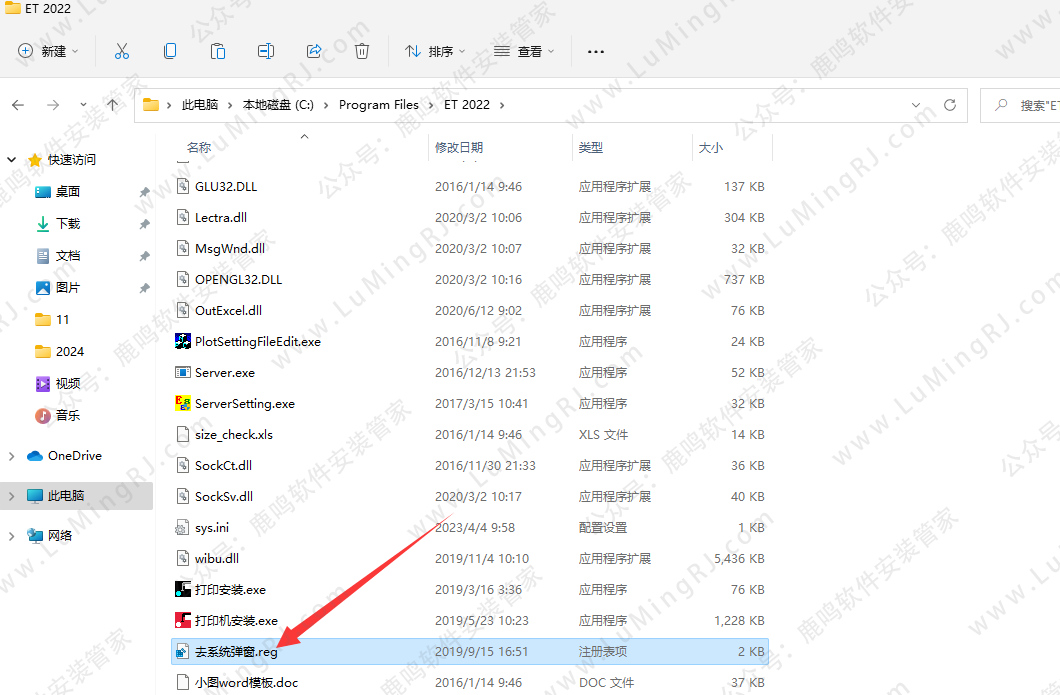Select the 打印机安装.exe icon

pyautogui.click(x=183, y=621)
